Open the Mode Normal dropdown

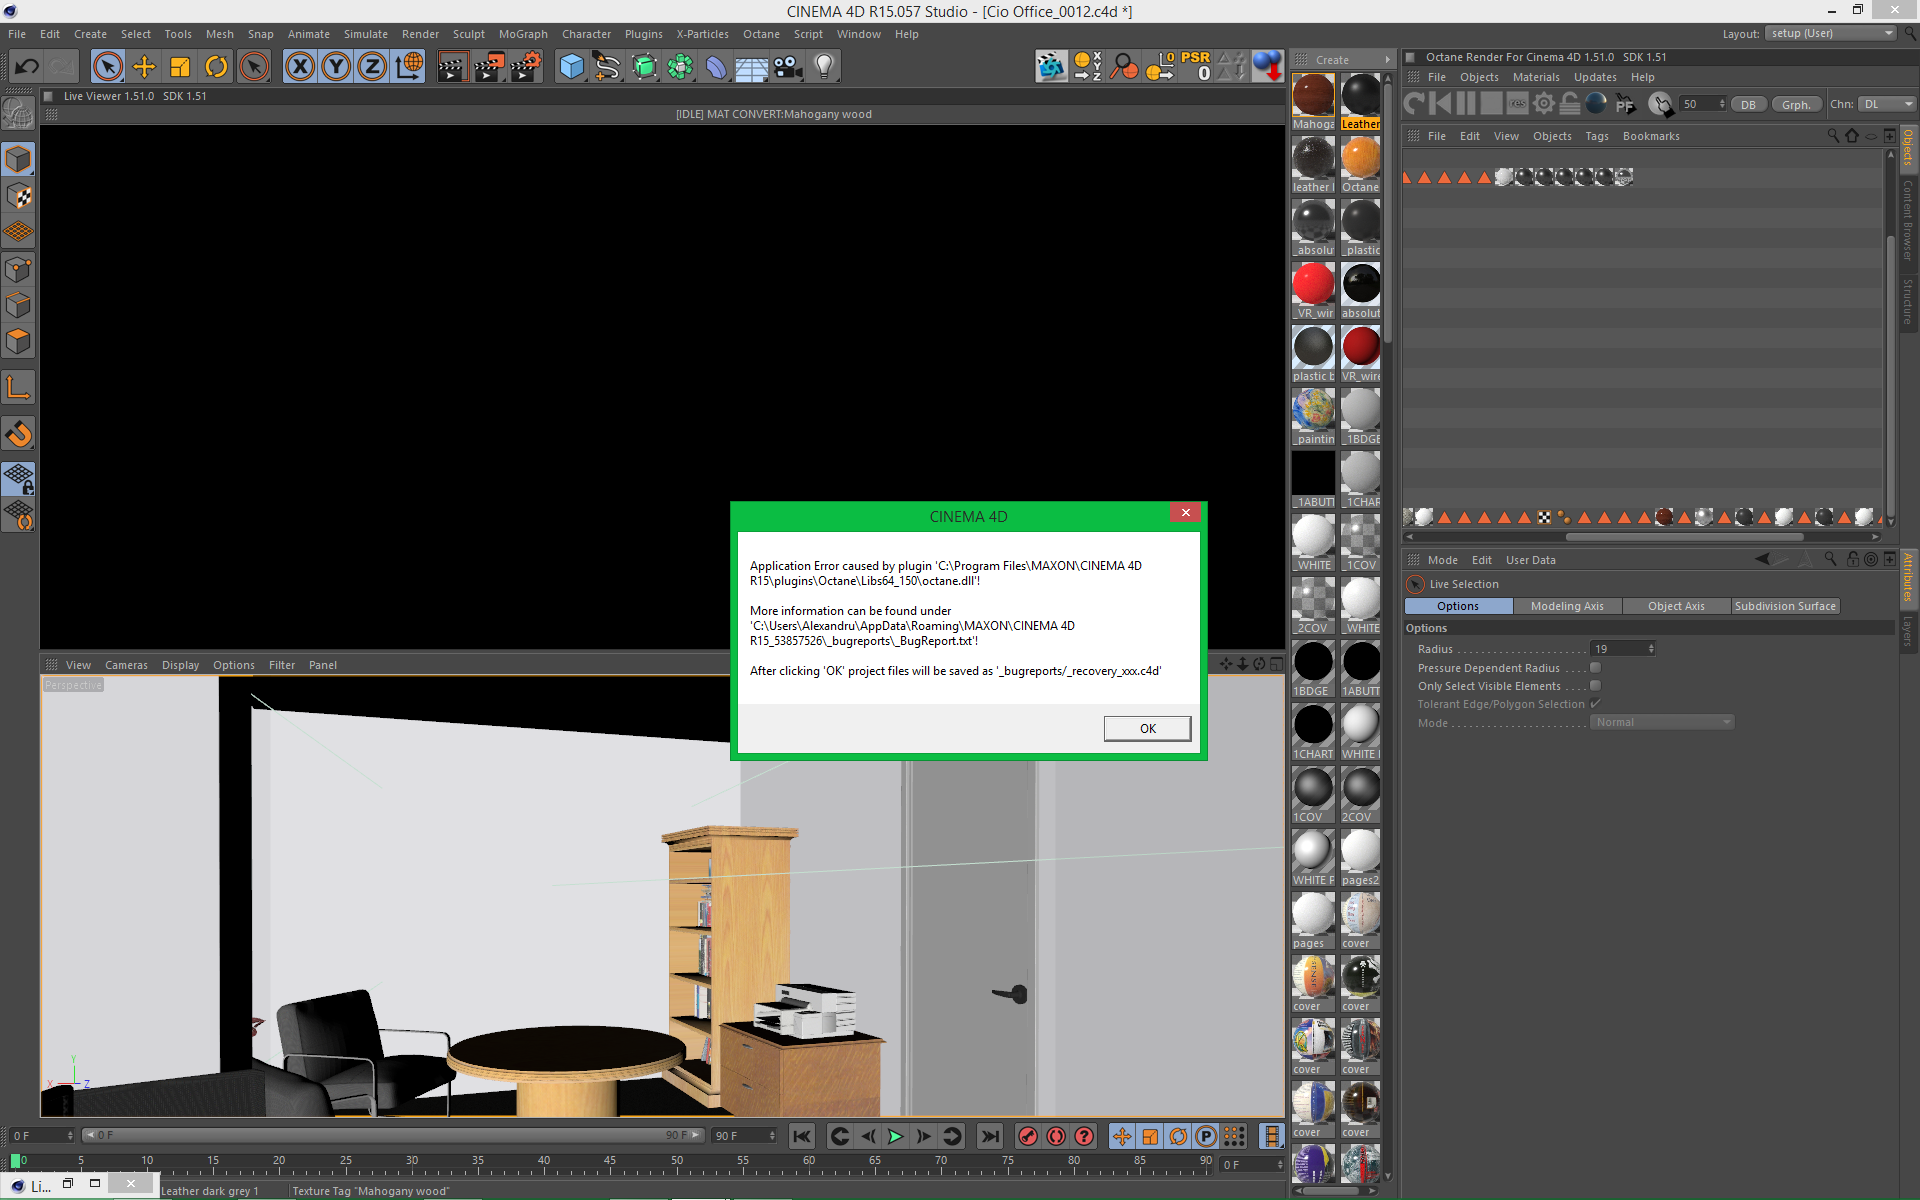coord(1661,722)
